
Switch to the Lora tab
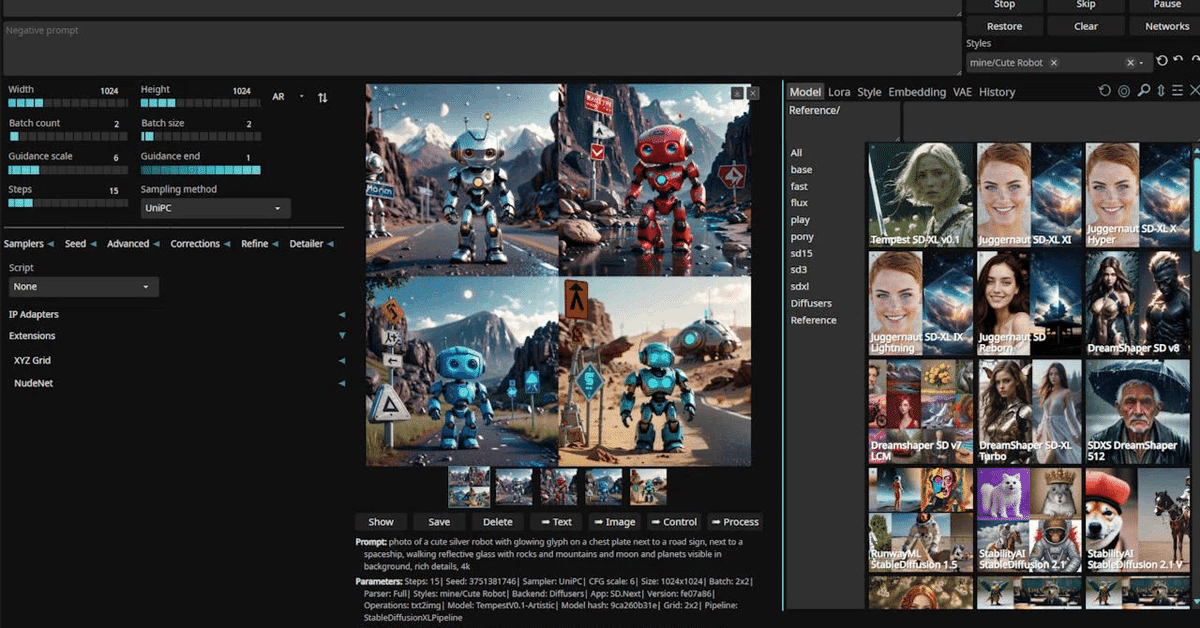839,92
